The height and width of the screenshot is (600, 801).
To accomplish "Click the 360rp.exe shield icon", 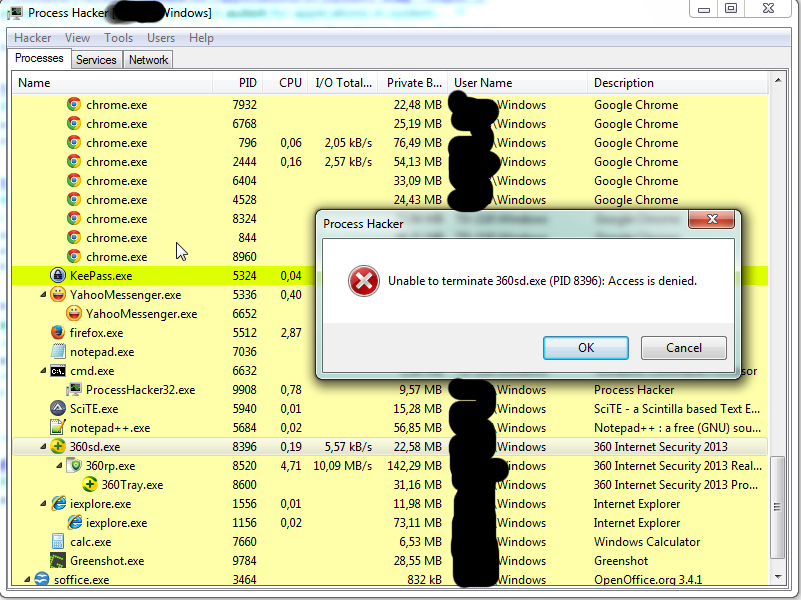I will (x=75, y=465).
